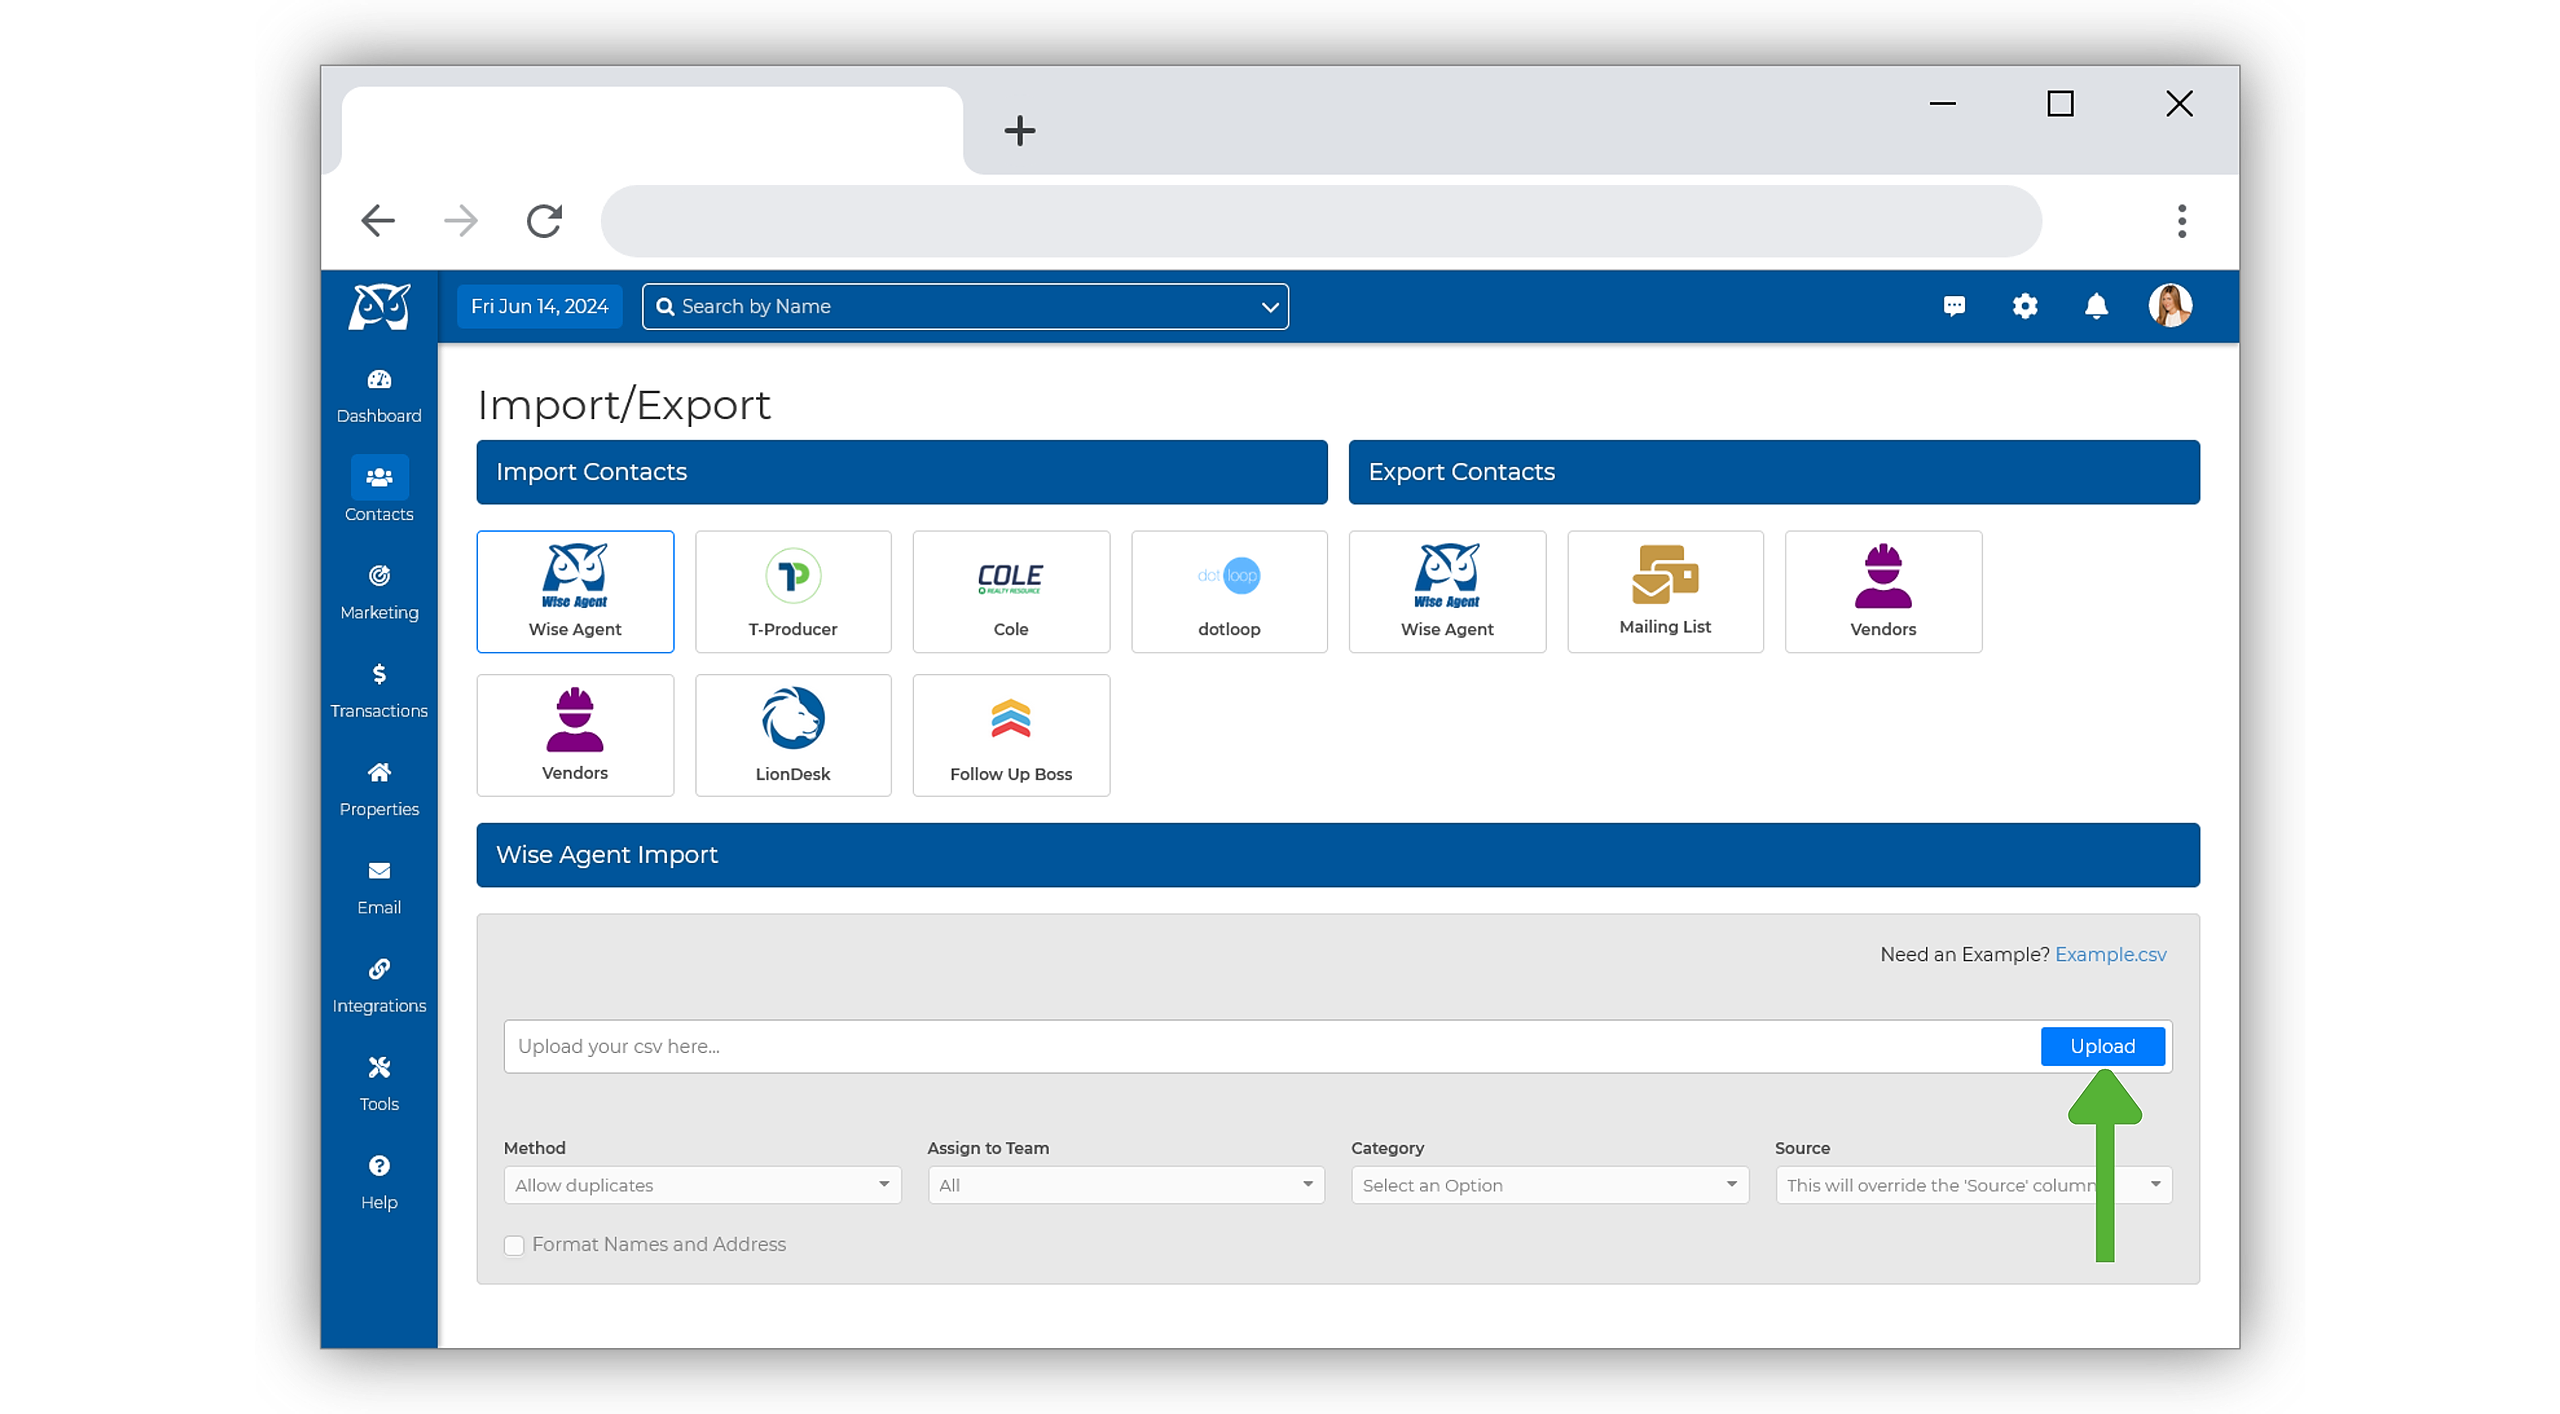
Task: Open settings via the gear icon
Action: (x=2024, y=306)
